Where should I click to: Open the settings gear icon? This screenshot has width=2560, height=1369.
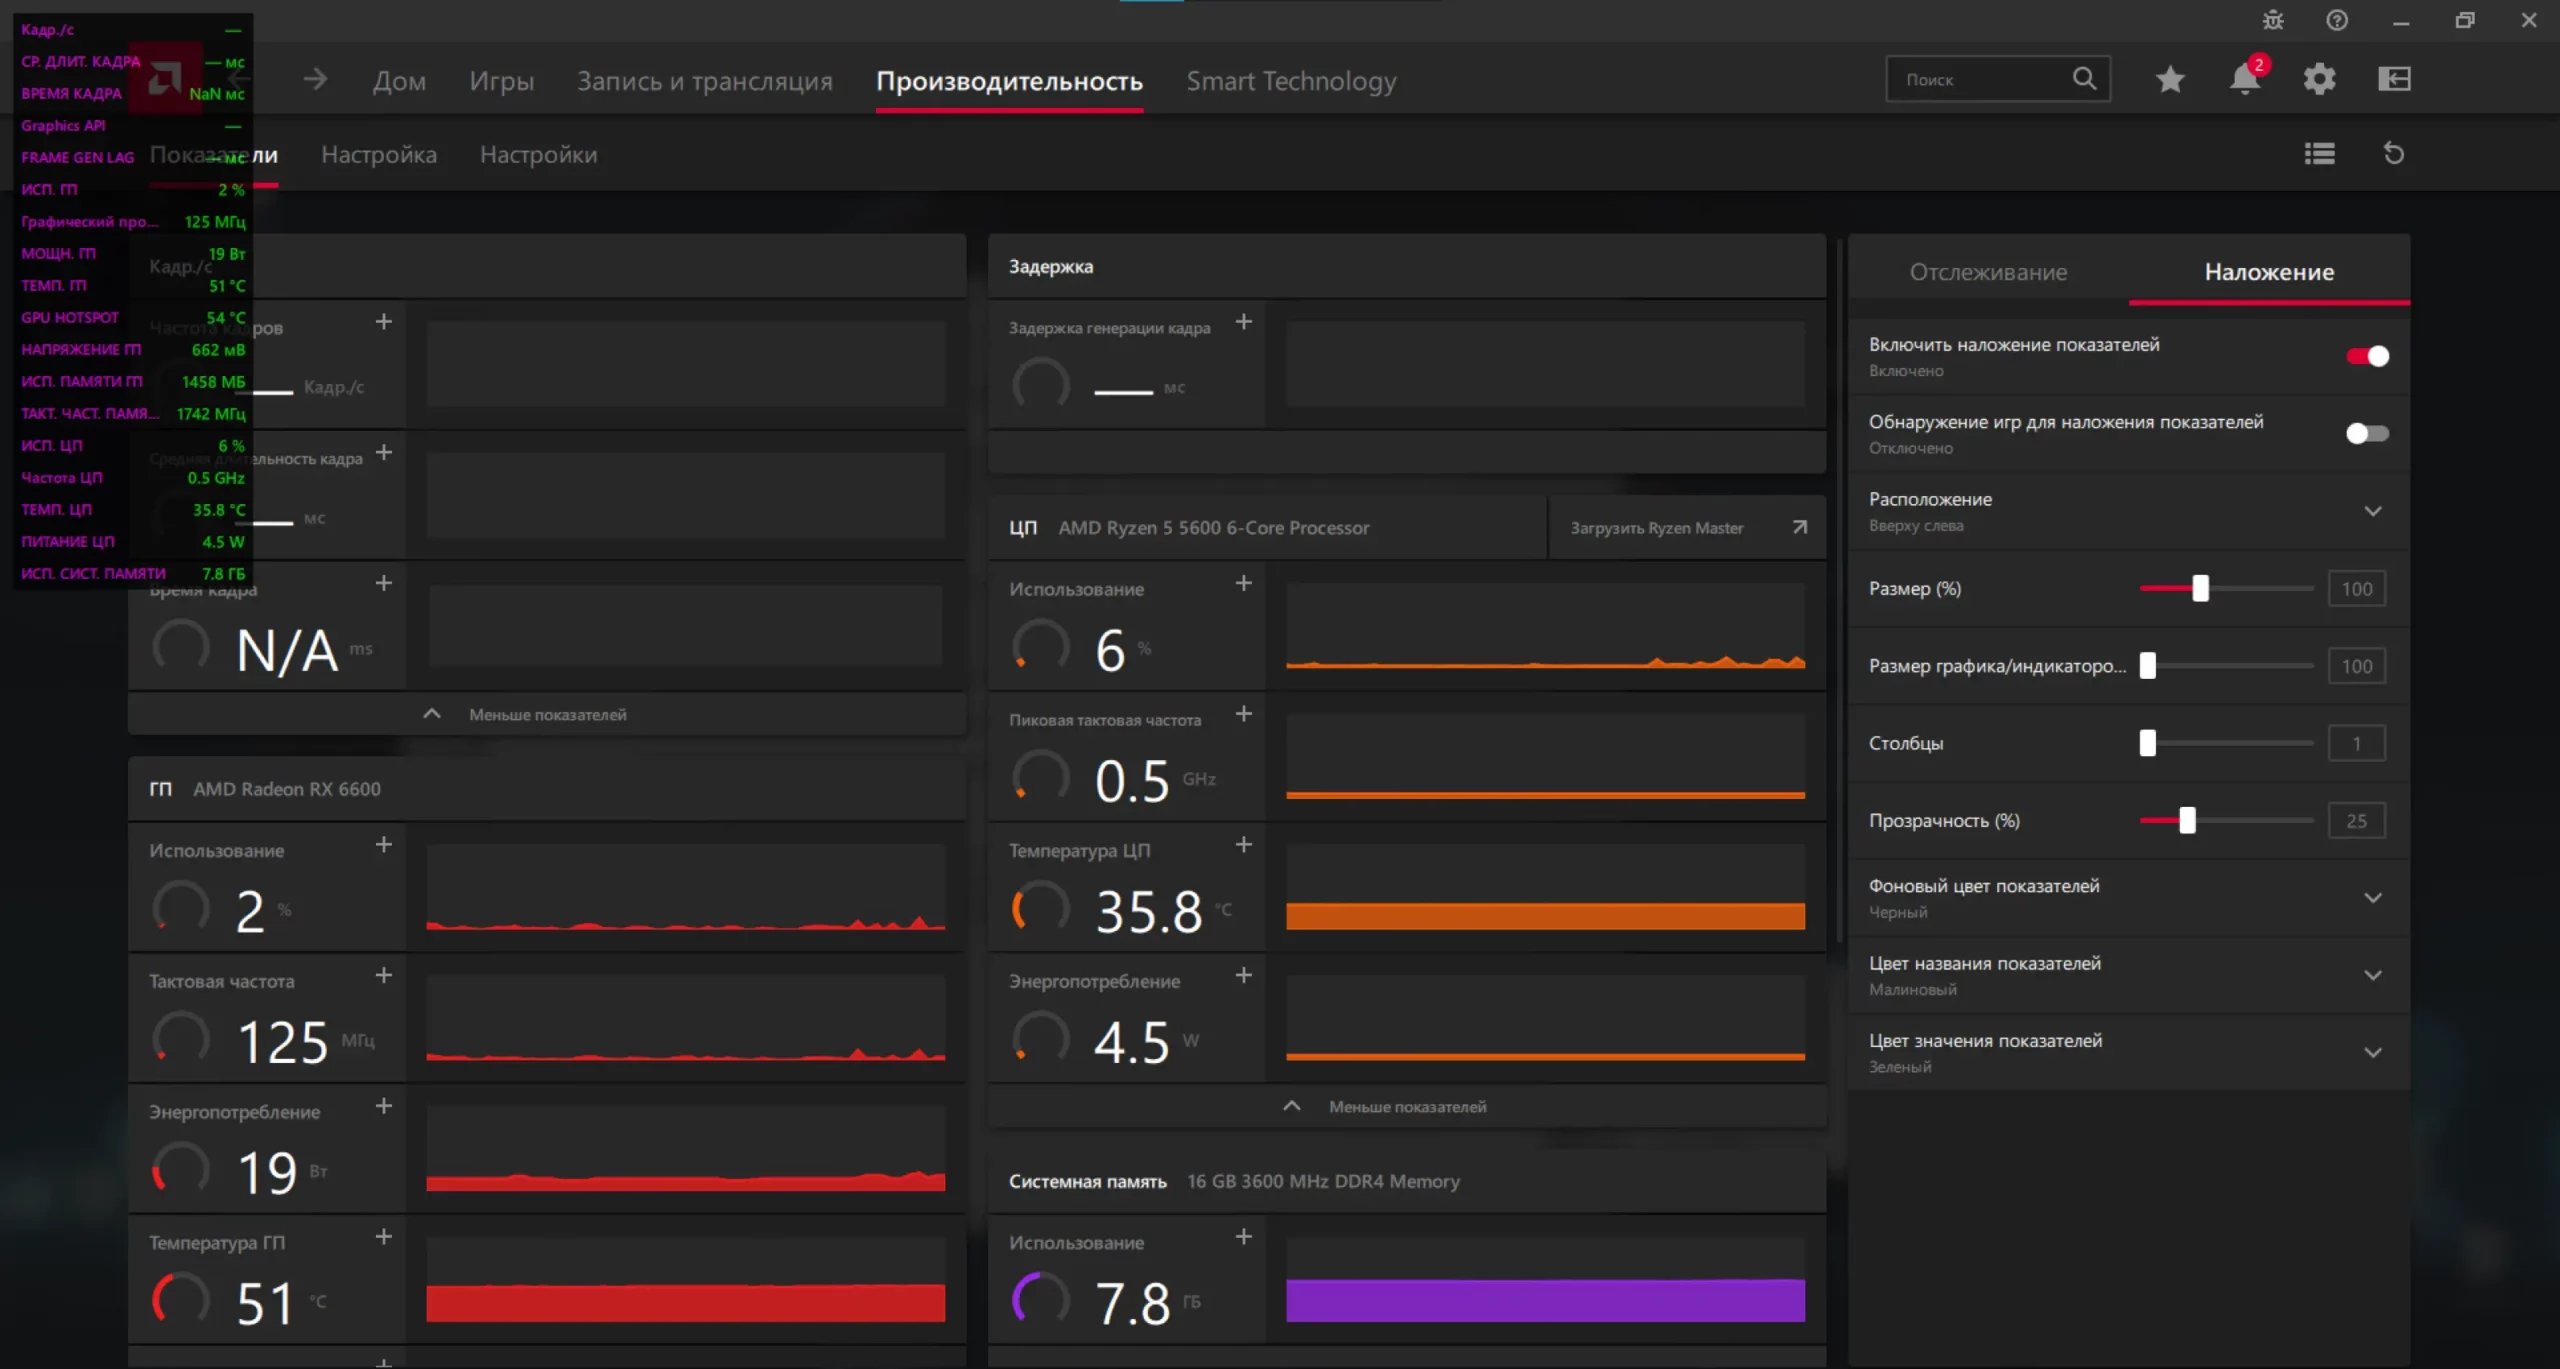(x=2319, y=79)
